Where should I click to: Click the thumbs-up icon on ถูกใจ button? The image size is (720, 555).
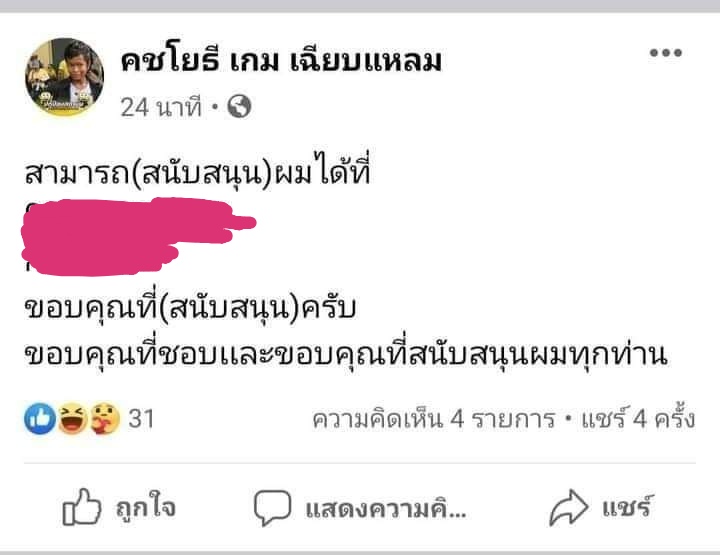click(x=82, y=507)
